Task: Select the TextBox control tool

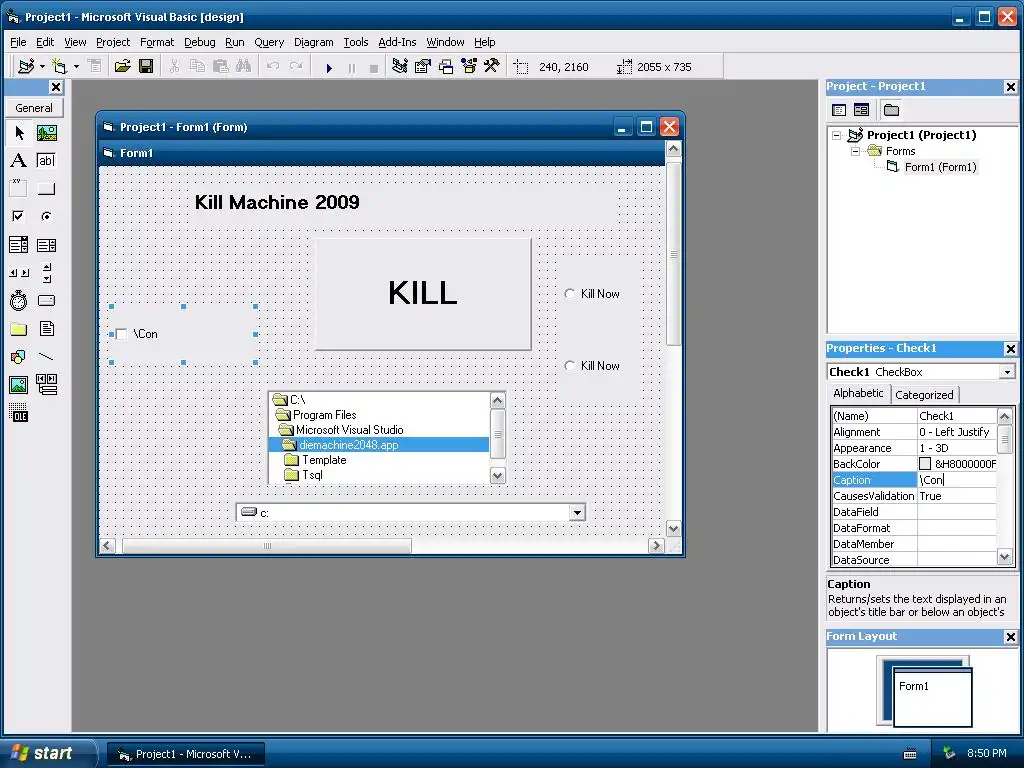Action: (46, 161)
